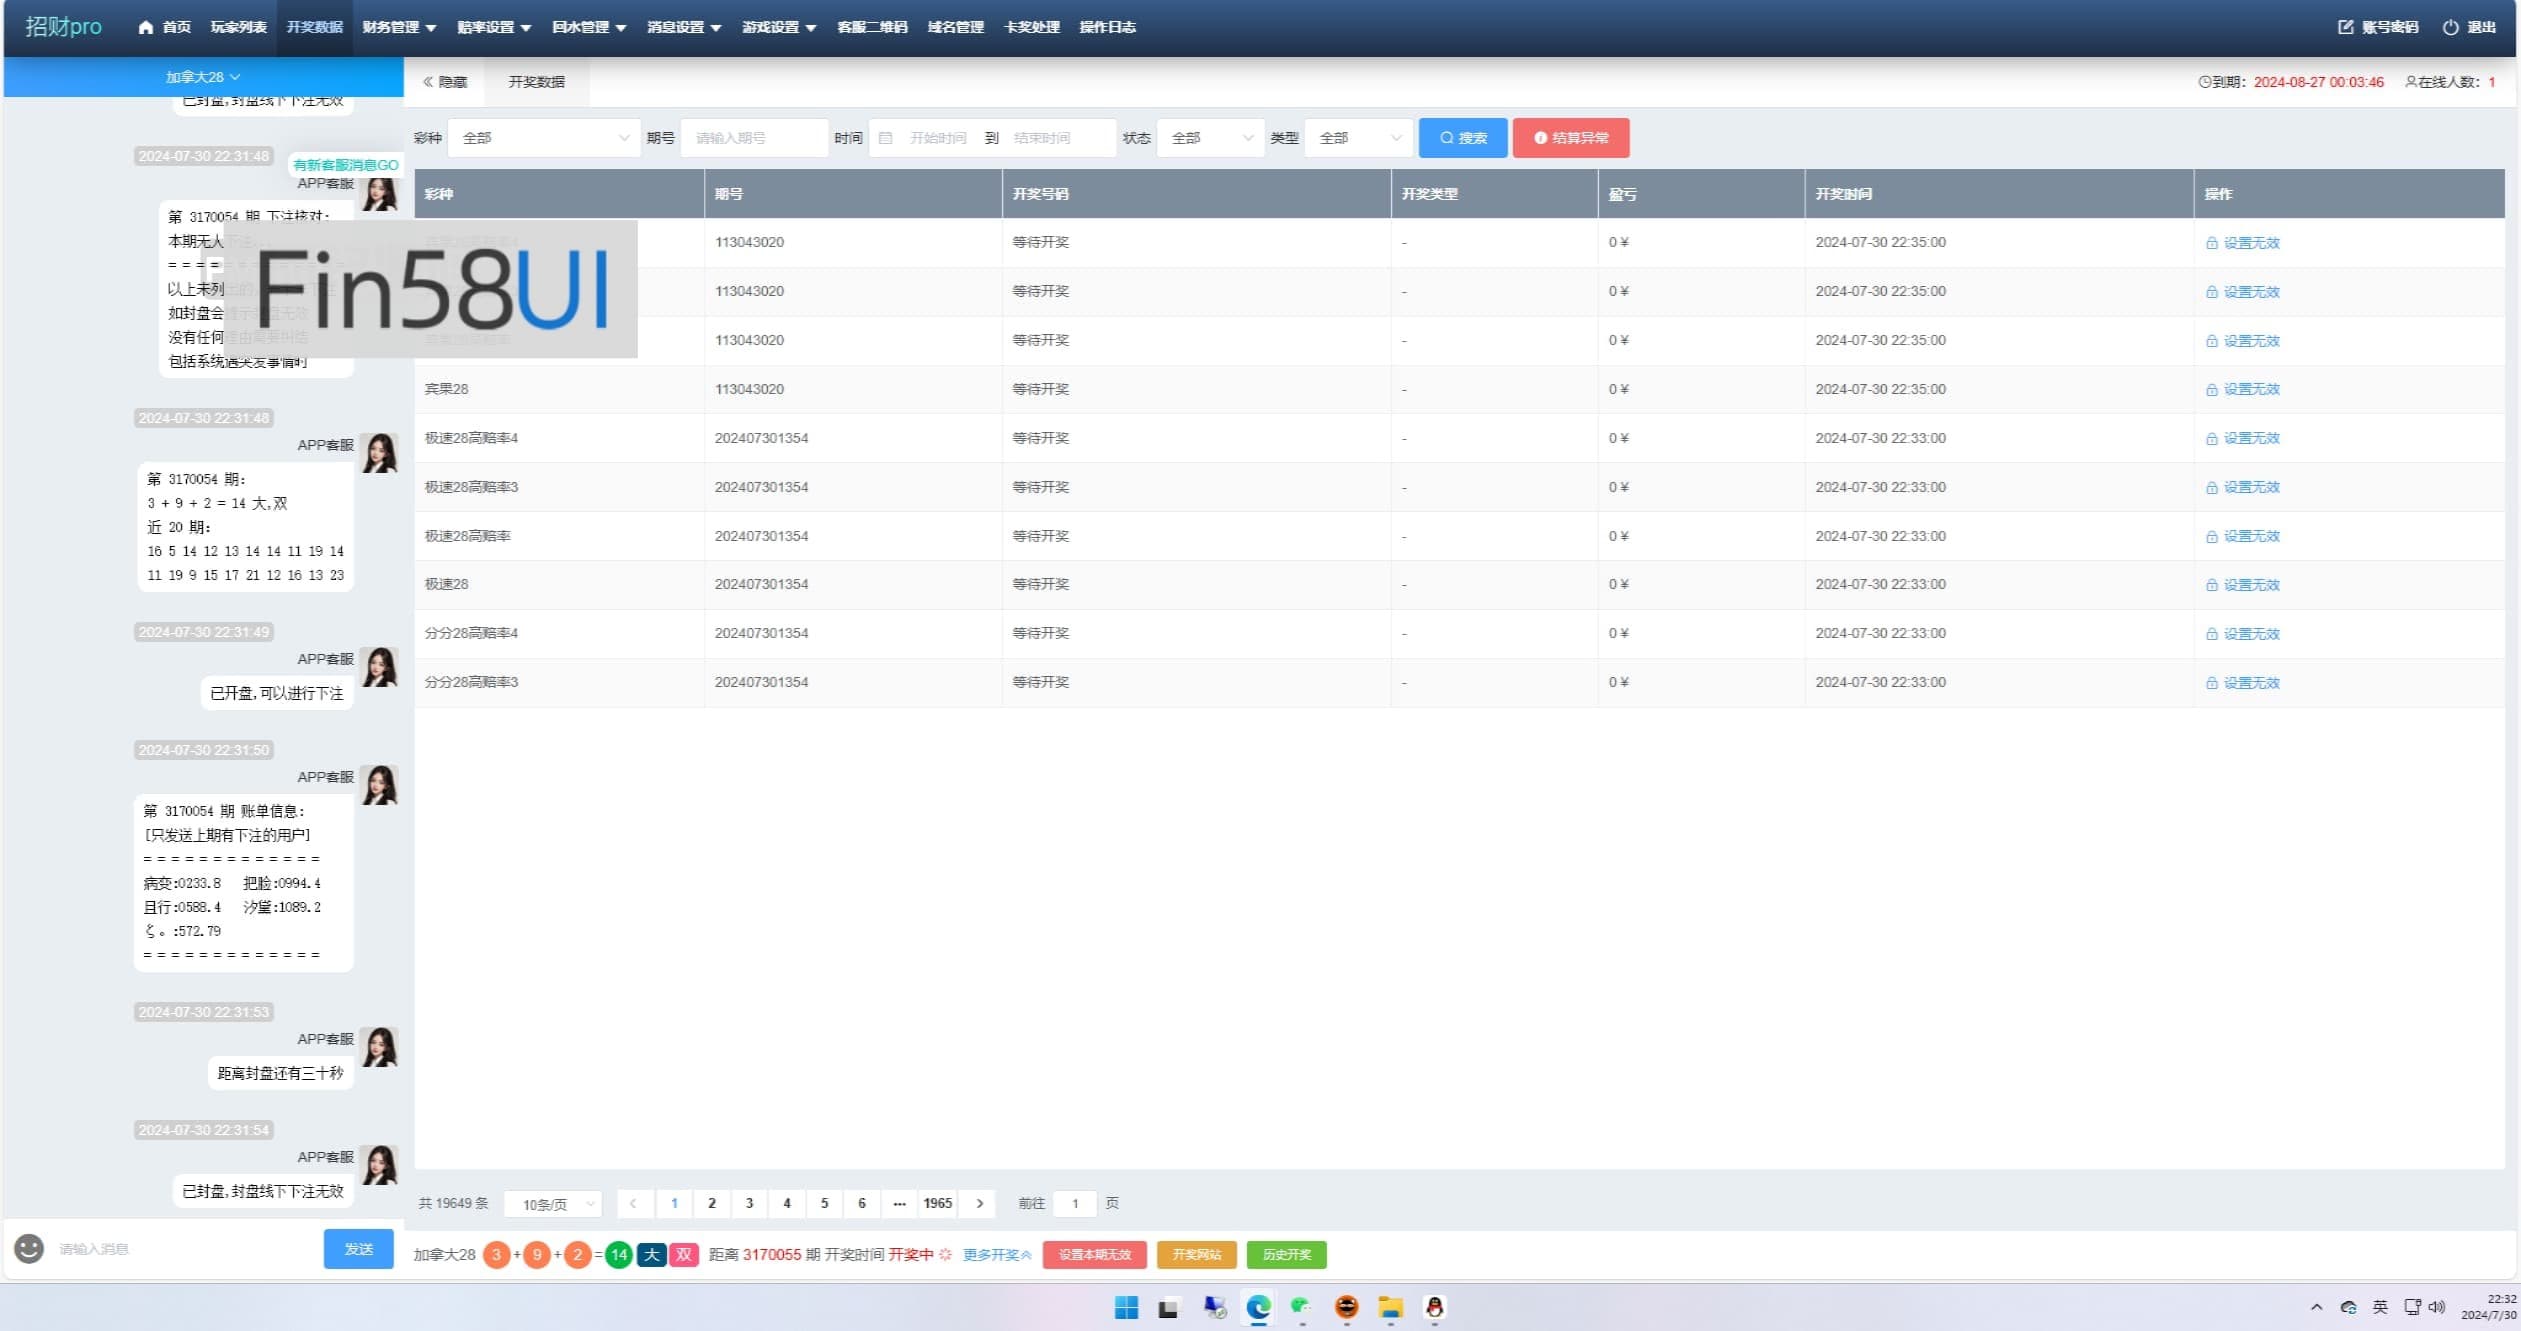Open the 10条/页 page size dropdown
The height and width of the screenshot is (1331, 2521).
coord(553,1204)
